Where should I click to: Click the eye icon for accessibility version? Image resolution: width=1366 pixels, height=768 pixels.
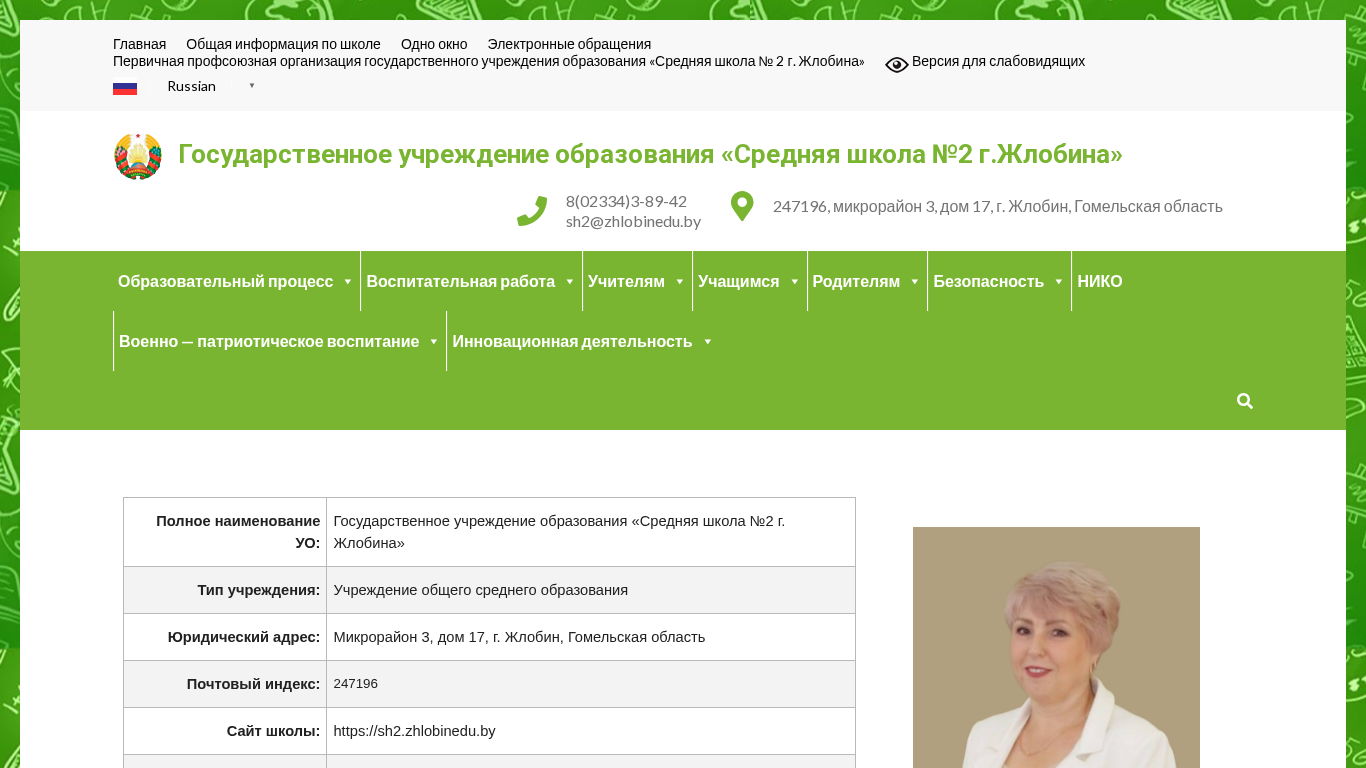pos(896,64)
